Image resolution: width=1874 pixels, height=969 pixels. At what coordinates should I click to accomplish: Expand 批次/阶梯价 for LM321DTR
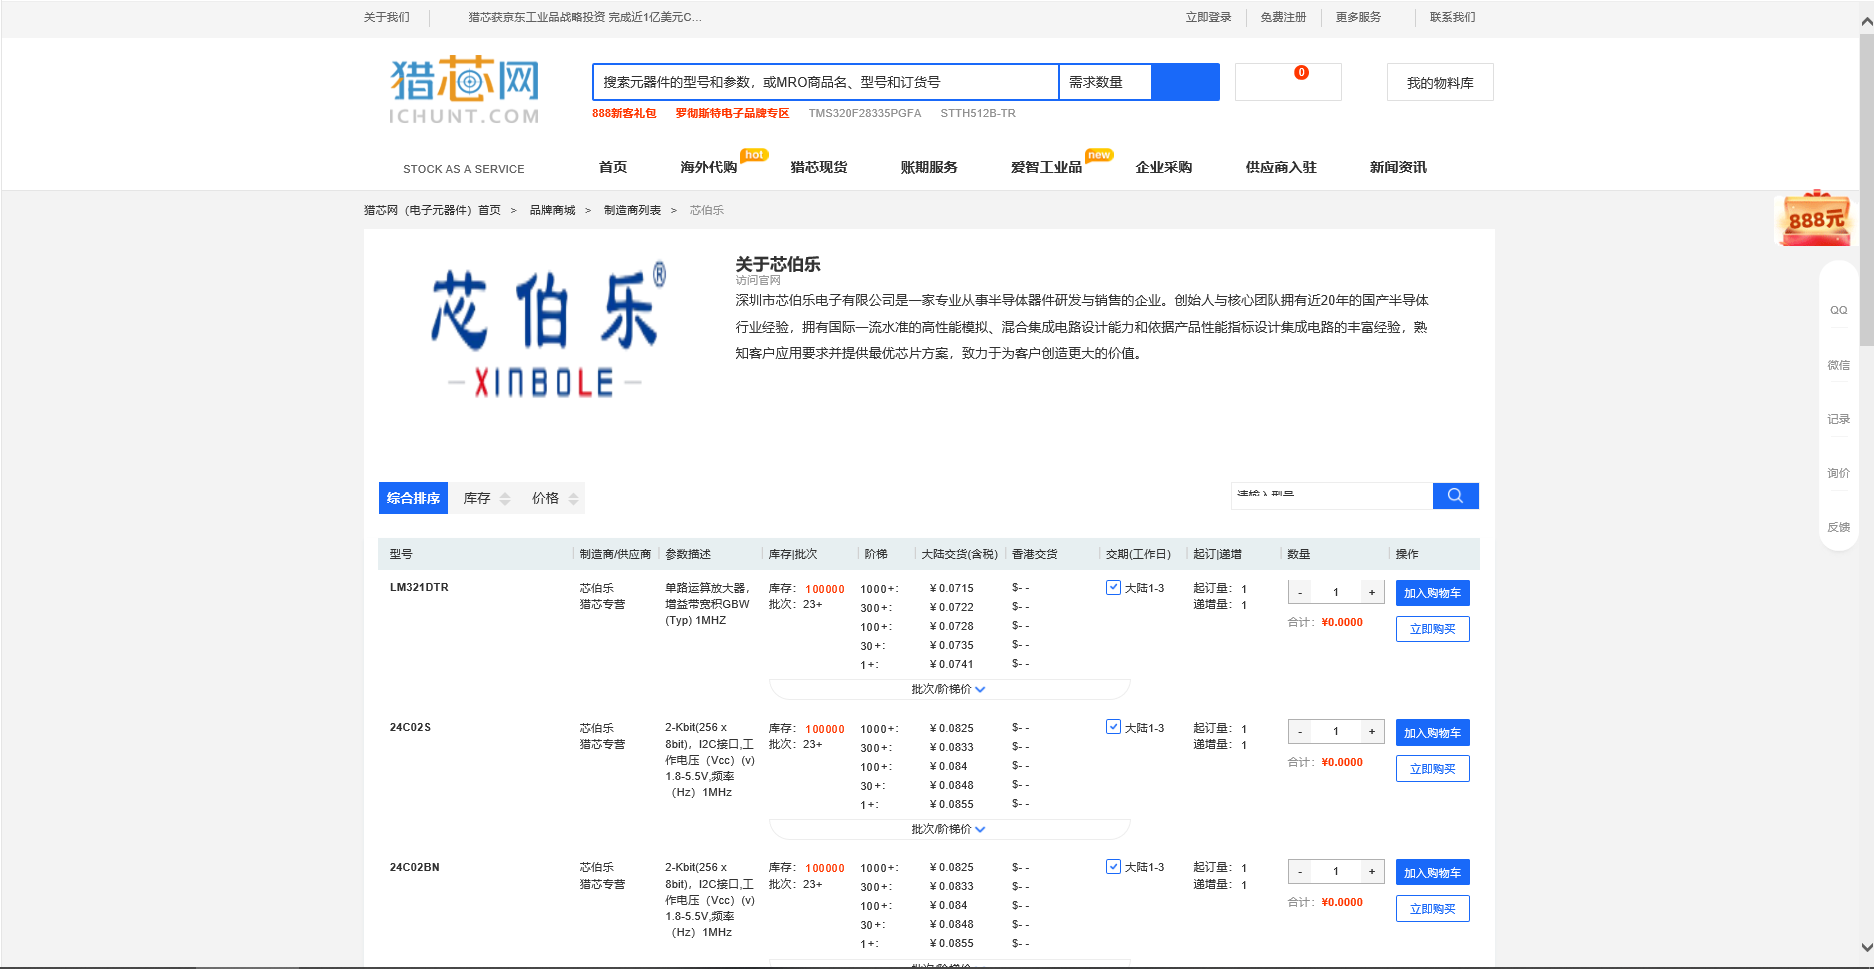949,689
